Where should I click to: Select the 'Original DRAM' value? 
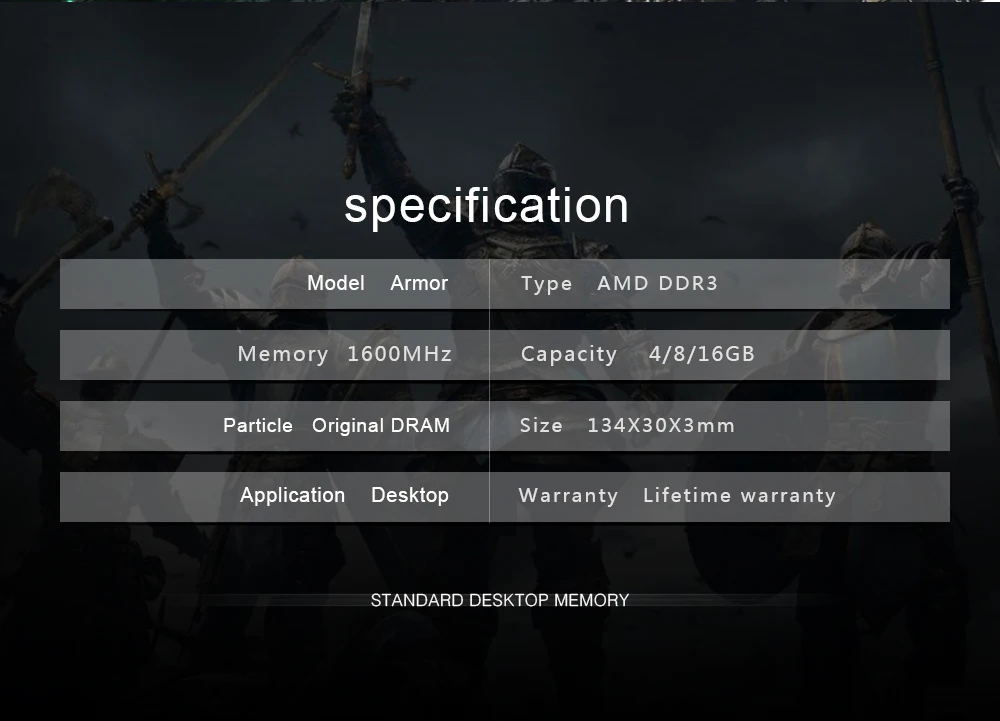[381, 425]
